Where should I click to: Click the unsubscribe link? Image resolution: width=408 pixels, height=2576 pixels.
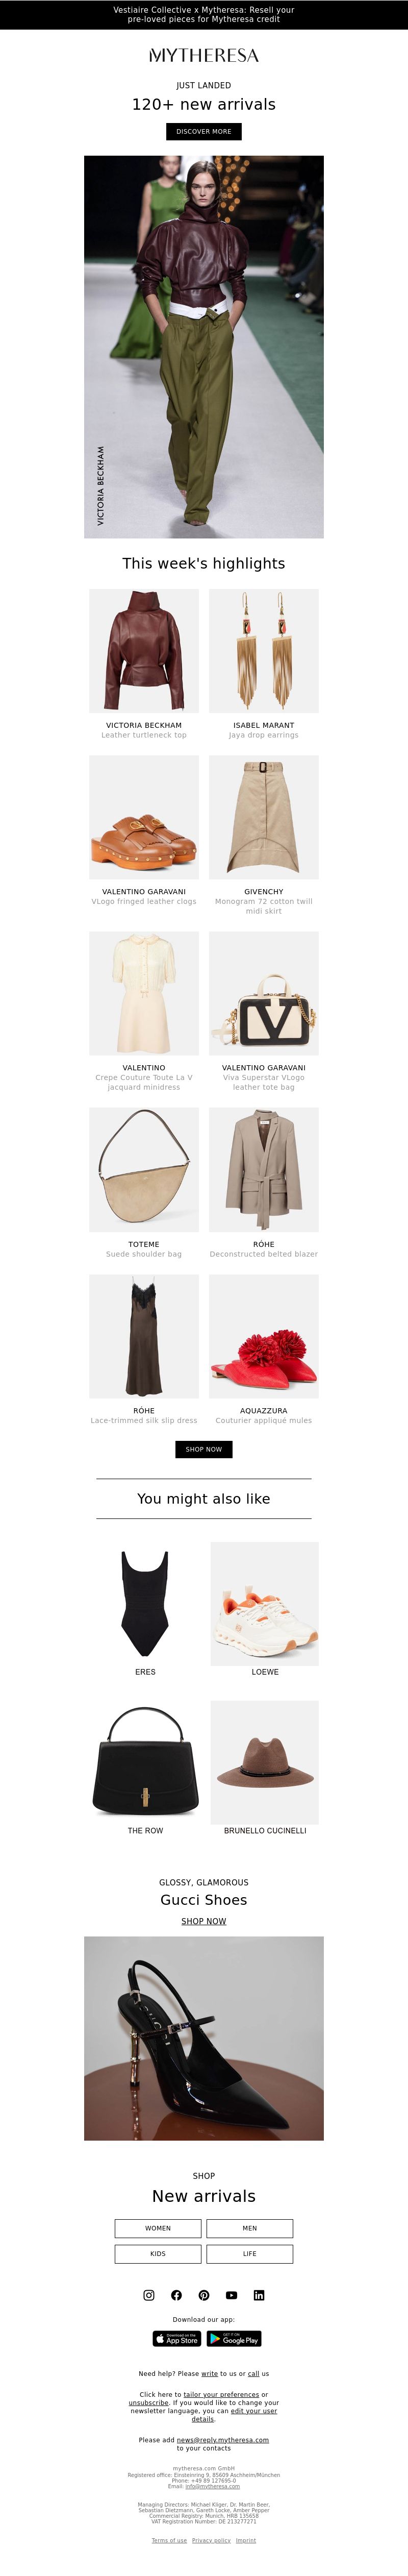tap(148, 2403)
